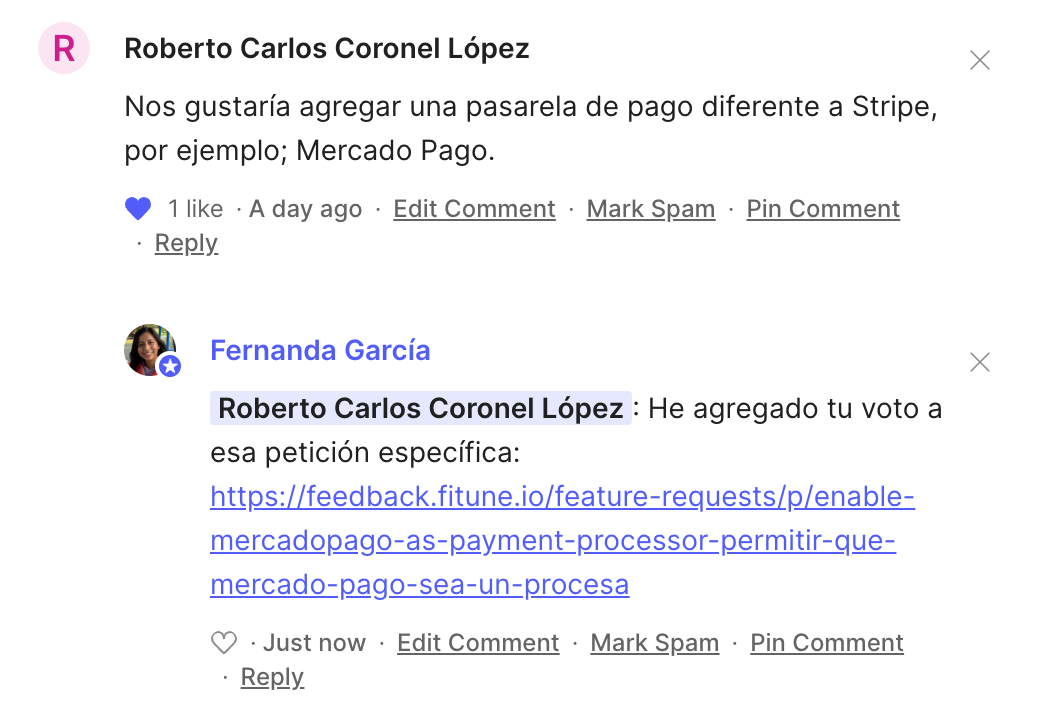Mark Roberto's comment as spam
Viewport: 1042px width, 716px height.
click(x=651, y=209)
